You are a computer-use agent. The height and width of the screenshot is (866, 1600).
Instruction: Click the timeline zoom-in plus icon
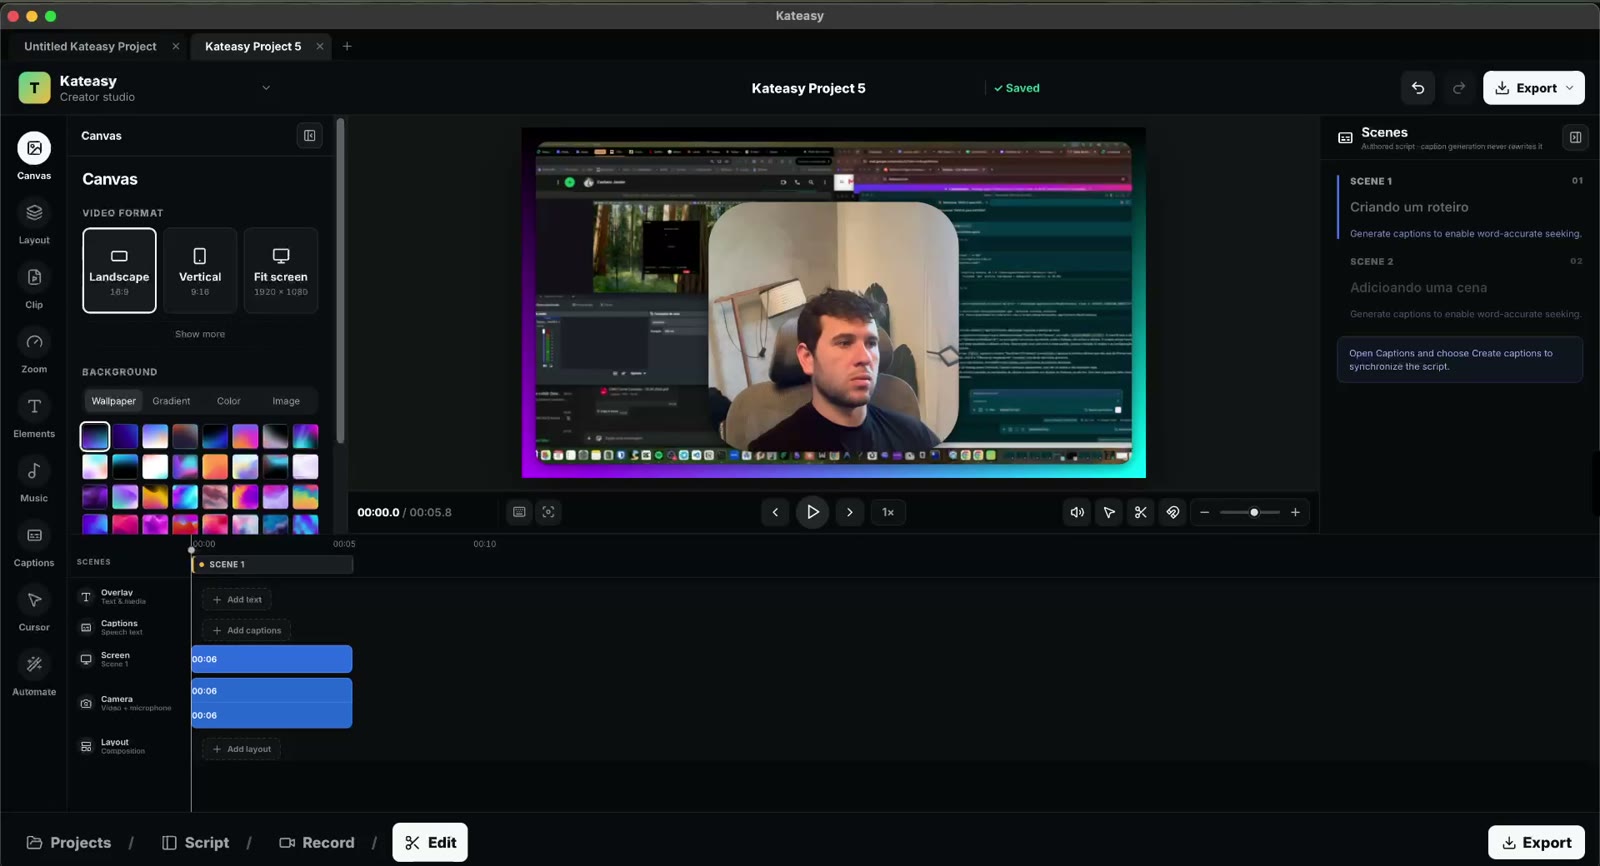pos(1295,512)
